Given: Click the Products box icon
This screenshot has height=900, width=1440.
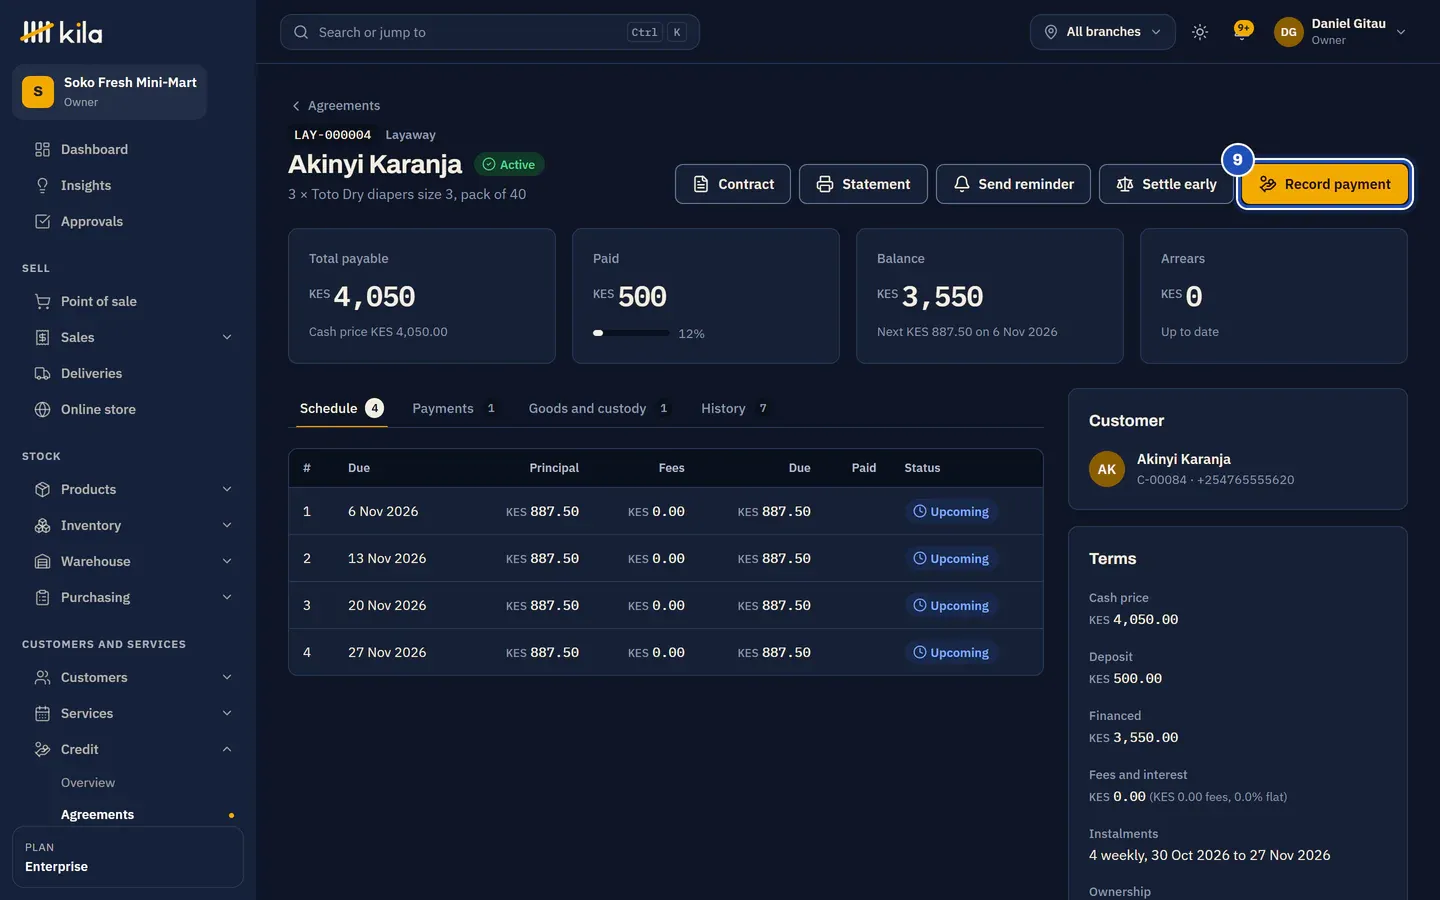Looking at the screenshot, I should pyautogui.click(x=42, y=489).
